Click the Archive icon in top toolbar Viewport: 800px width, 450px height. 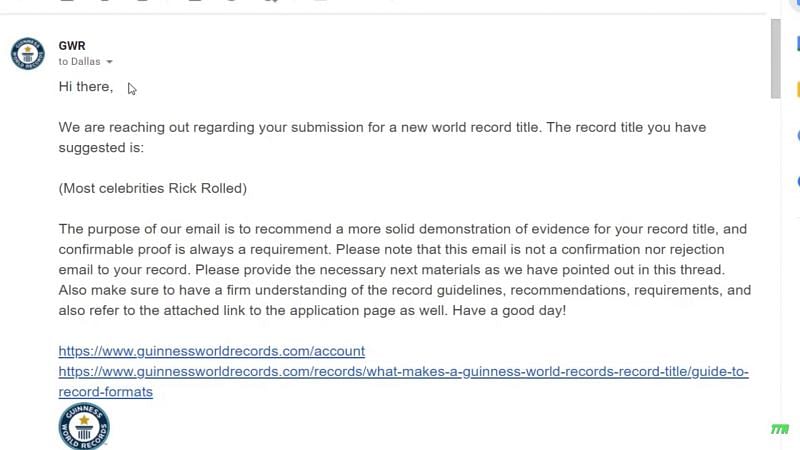(x=67, y=1)
